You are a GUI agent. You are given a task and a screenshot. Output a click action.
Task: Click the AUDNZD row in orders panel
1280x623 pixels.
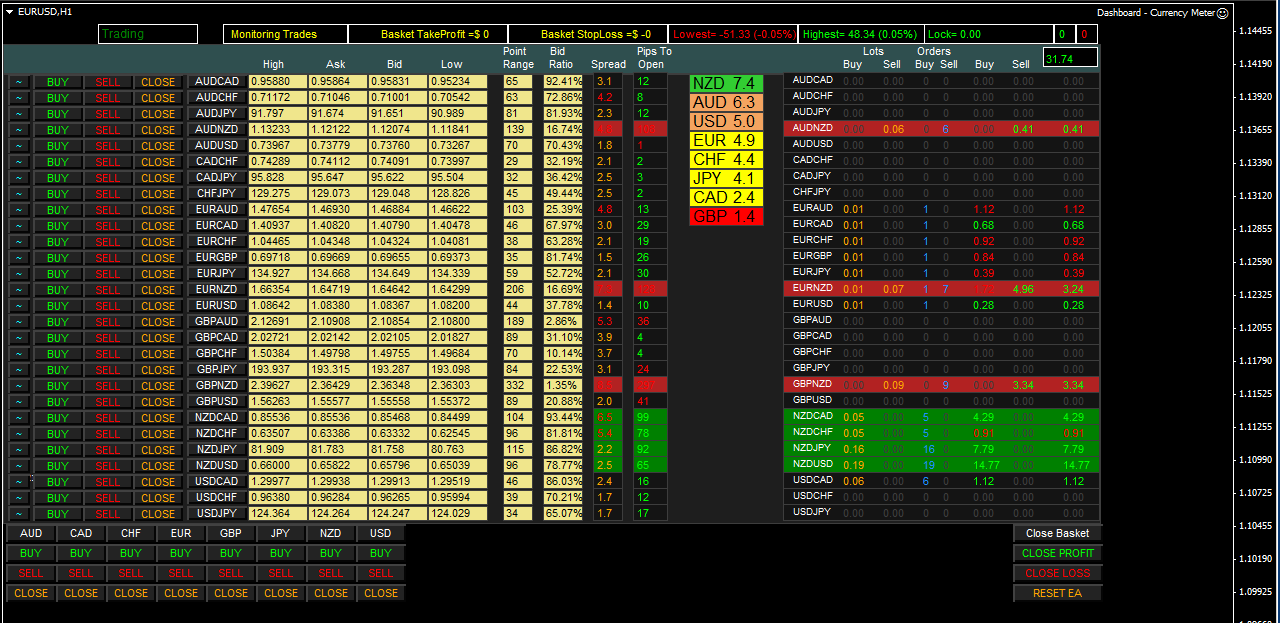tap(941, 129)
